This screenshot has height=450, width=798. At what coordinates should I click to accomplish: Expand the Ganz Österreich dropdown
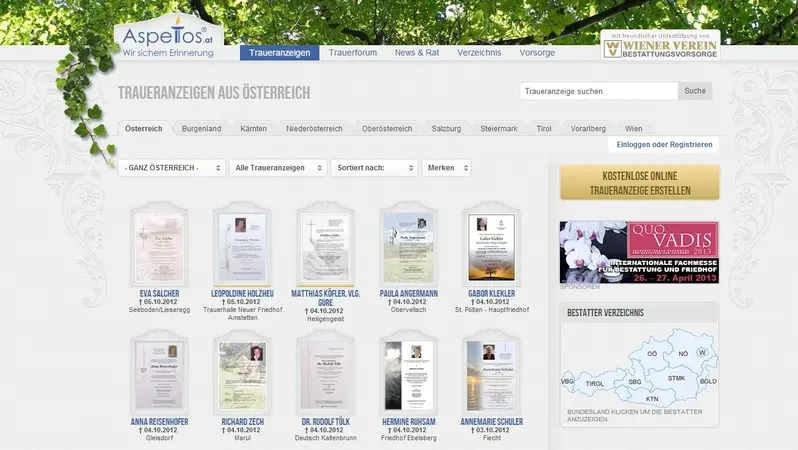pos(172,167)
